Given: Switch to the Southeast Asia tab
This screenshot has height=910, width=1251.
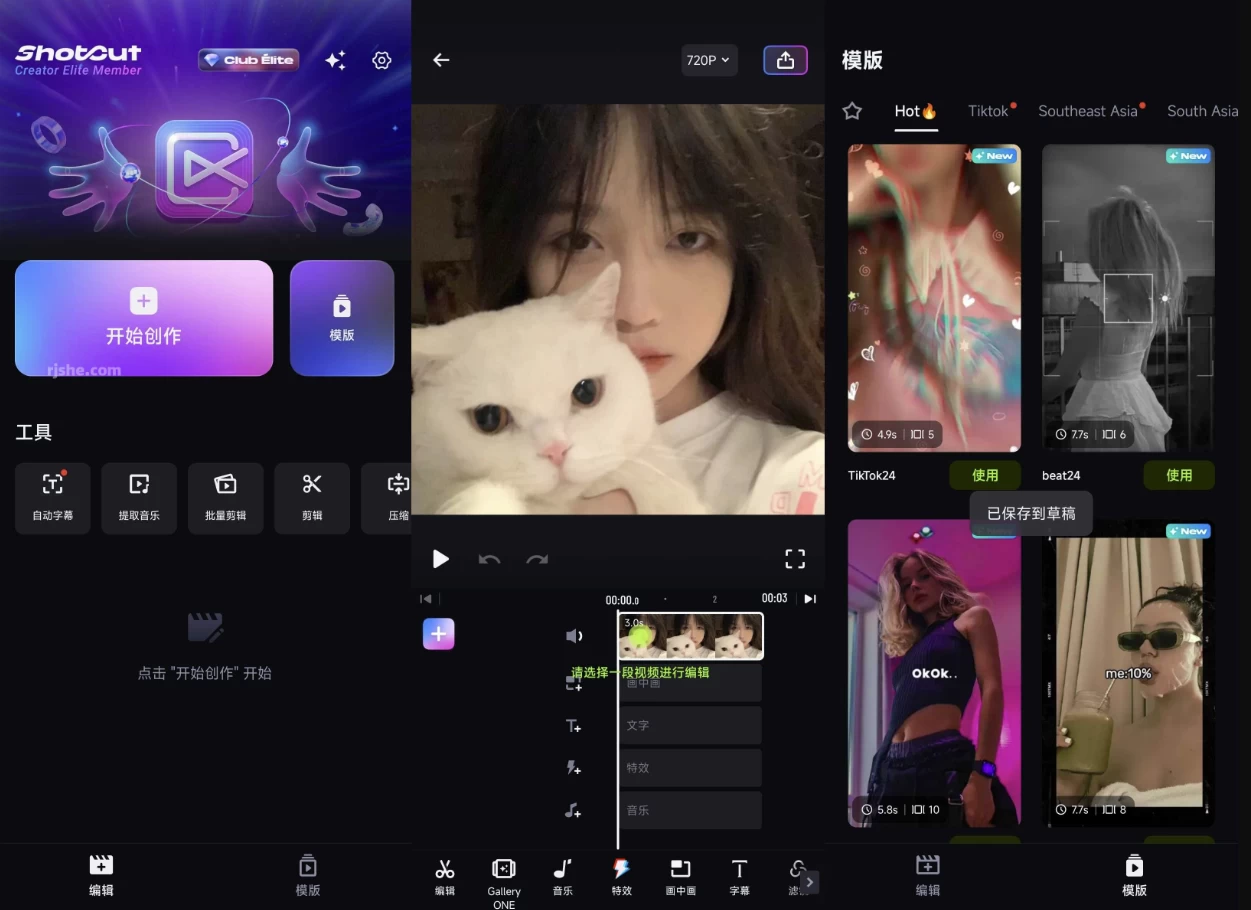Looking at the screenshot, I should tap(1088, 111).
